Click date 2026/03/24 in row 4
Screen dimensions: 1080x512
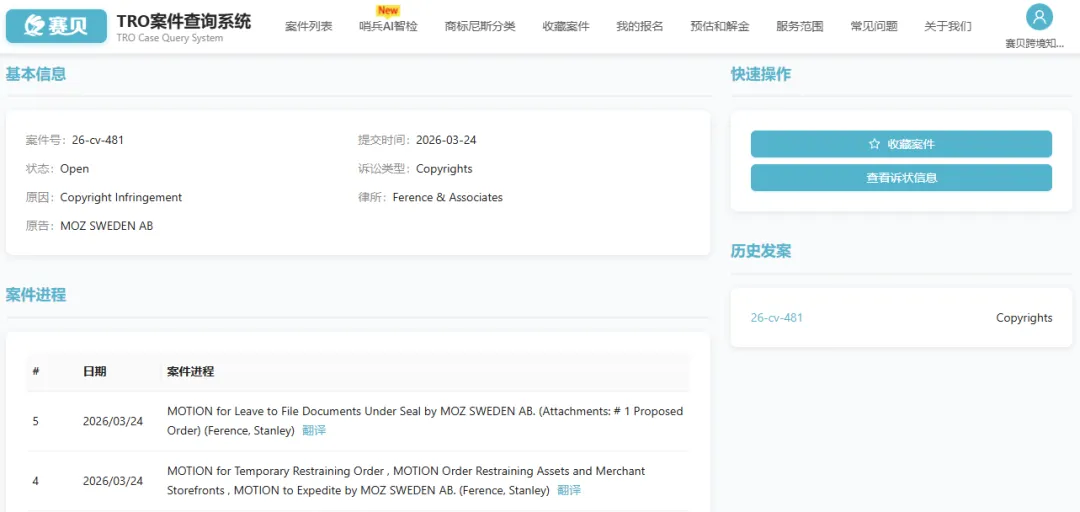(x=113, y=481)
